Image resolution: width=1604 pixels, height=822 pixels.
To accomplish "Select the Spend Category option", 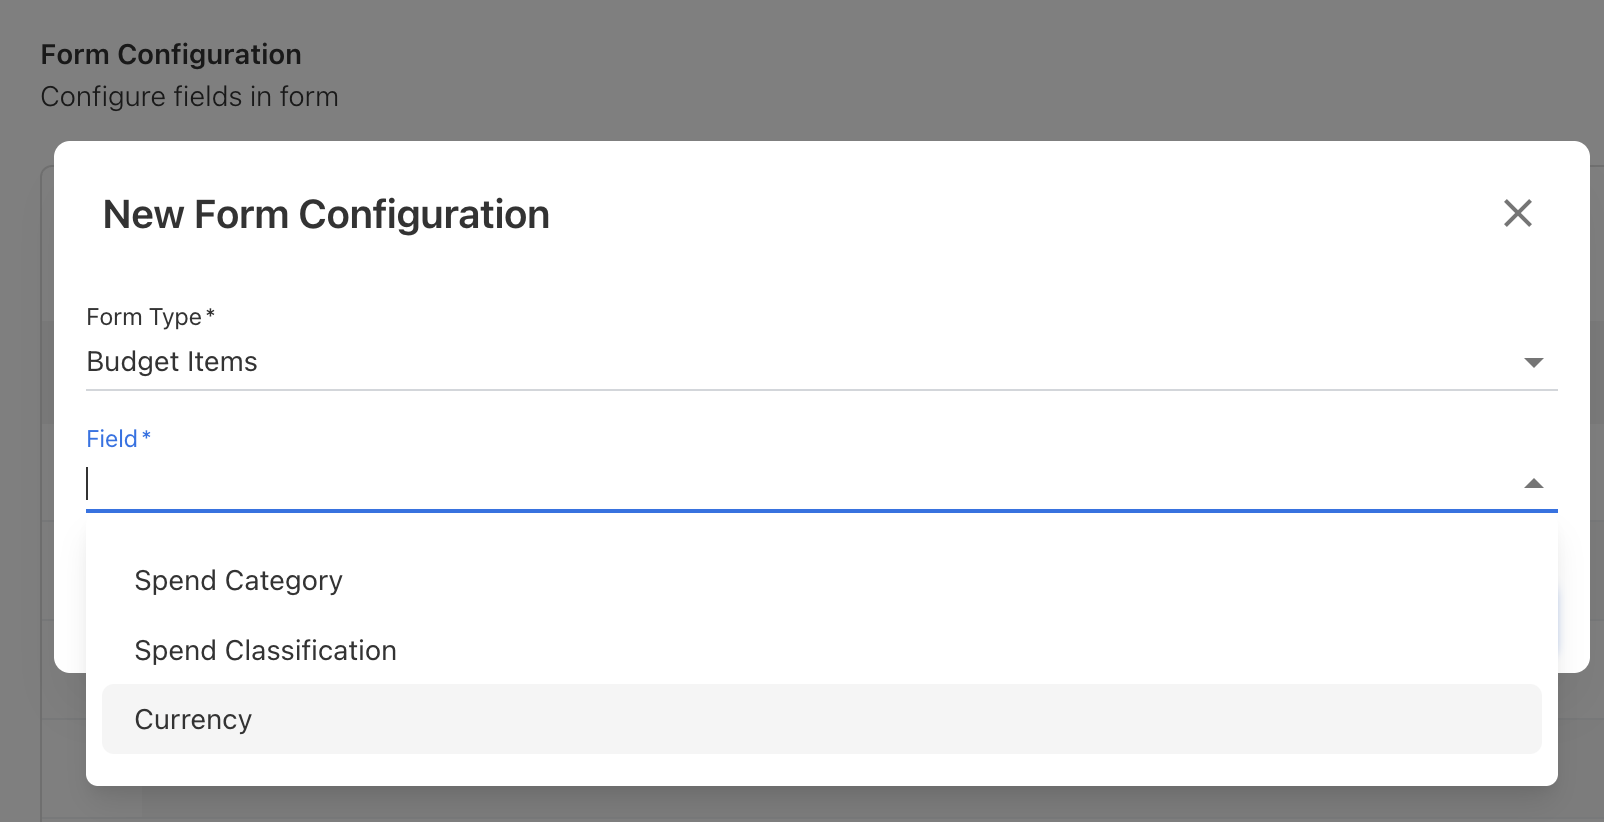I will [239, 581].
